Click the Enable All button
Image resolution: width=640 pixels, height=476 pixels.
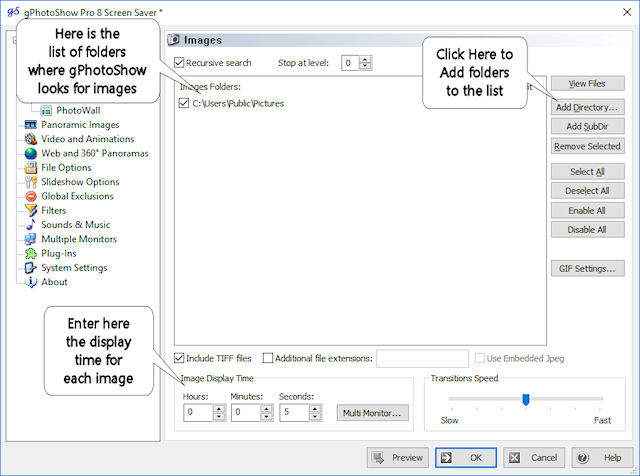587,211
